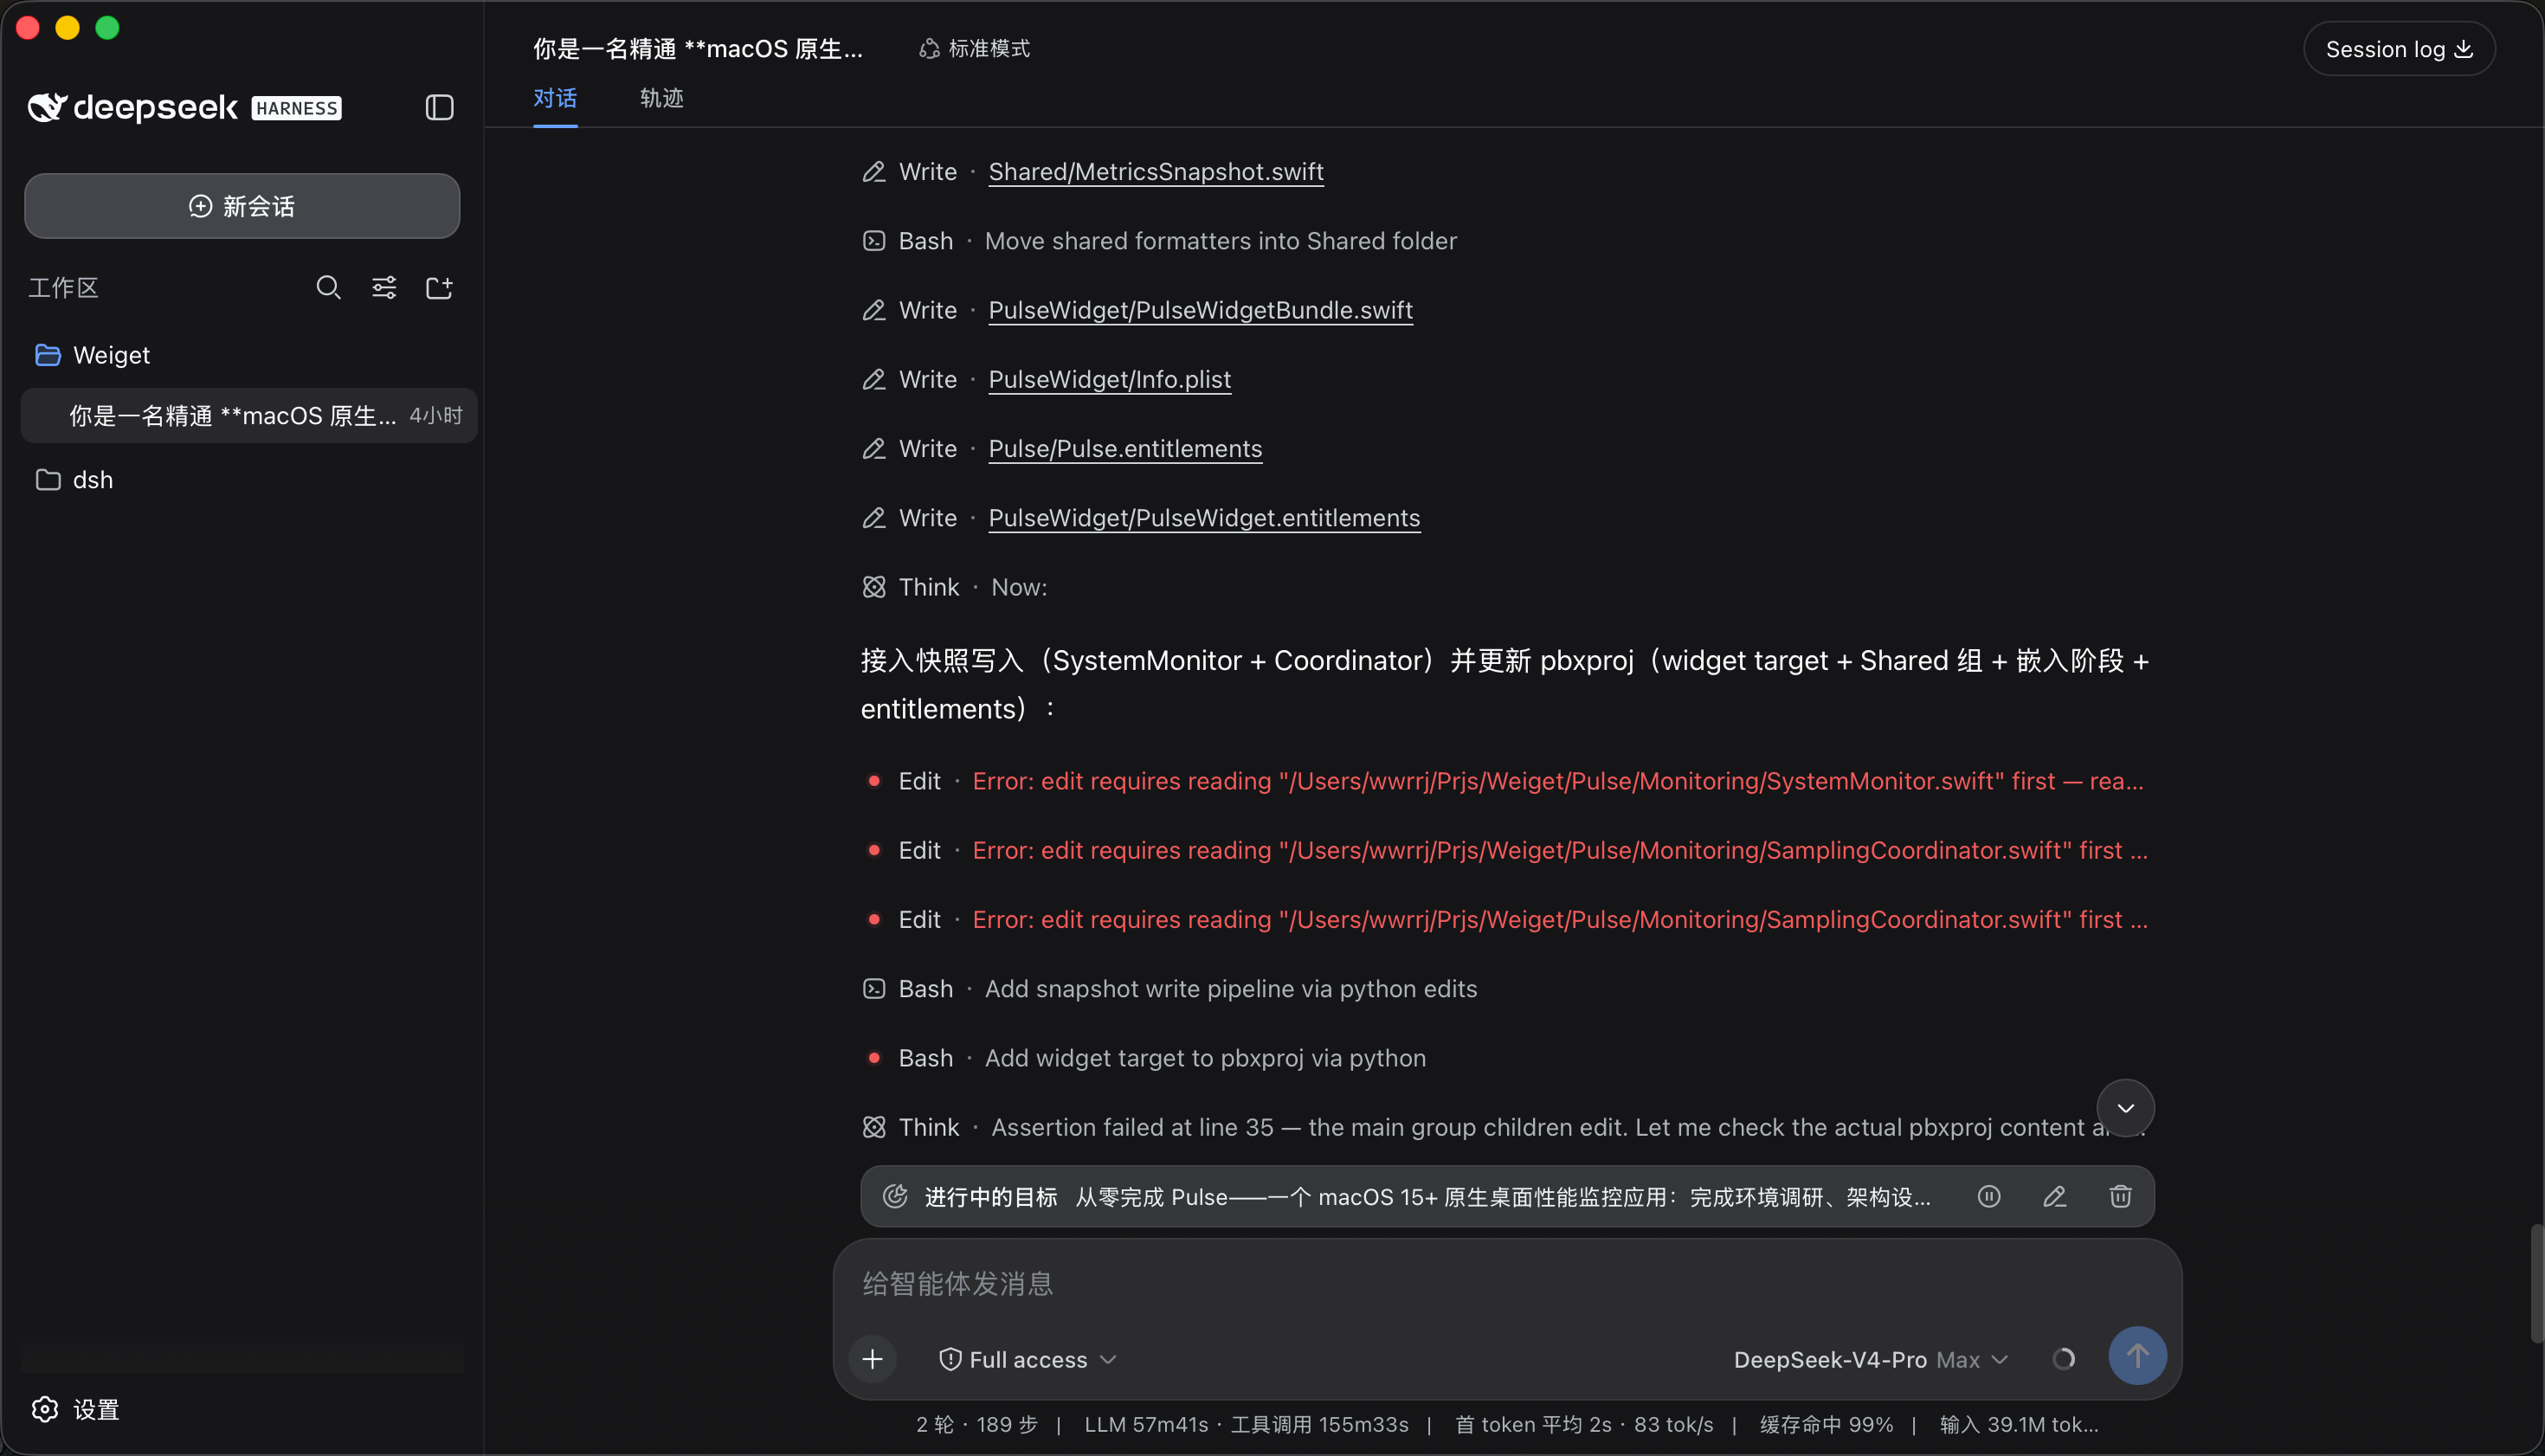Screen dimensions: 2545x1456
Task: Click the Think icon beside 'Now:'
Action: point(874,587)
